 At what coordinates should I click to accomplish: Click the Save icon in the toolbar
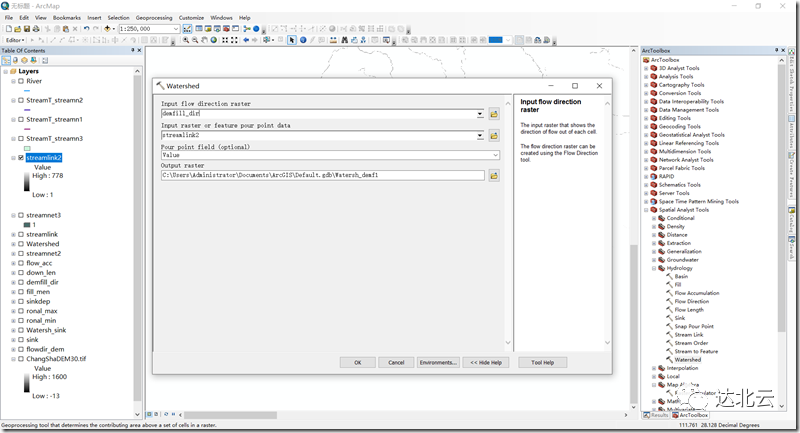click(x=27, y=29)
